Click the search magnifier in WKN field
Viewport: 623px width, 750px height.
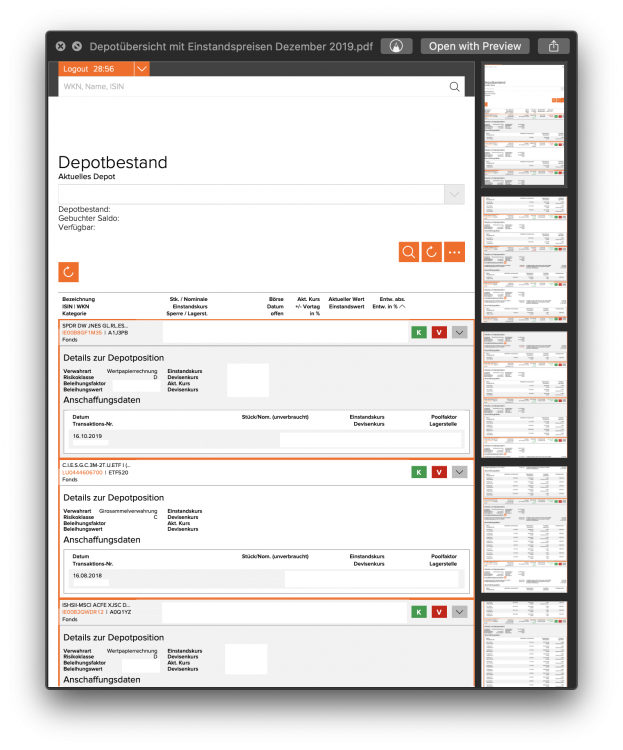454,87
